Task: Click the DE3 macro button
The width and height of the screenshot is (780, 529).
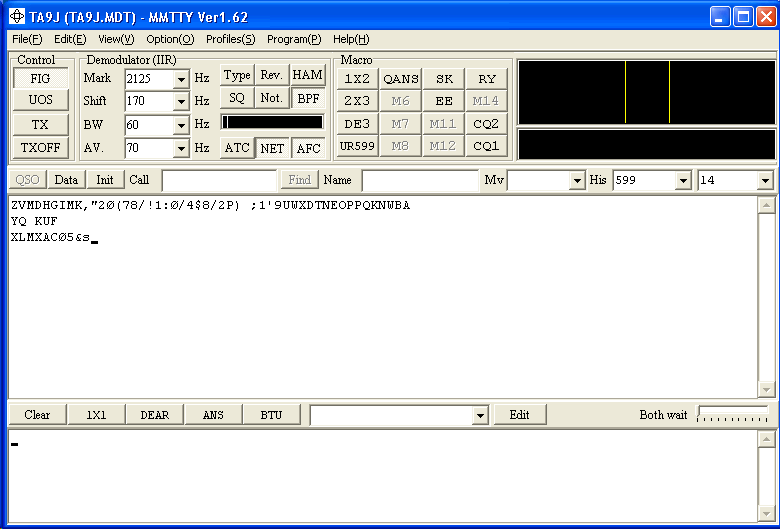Action: point(357,123)
